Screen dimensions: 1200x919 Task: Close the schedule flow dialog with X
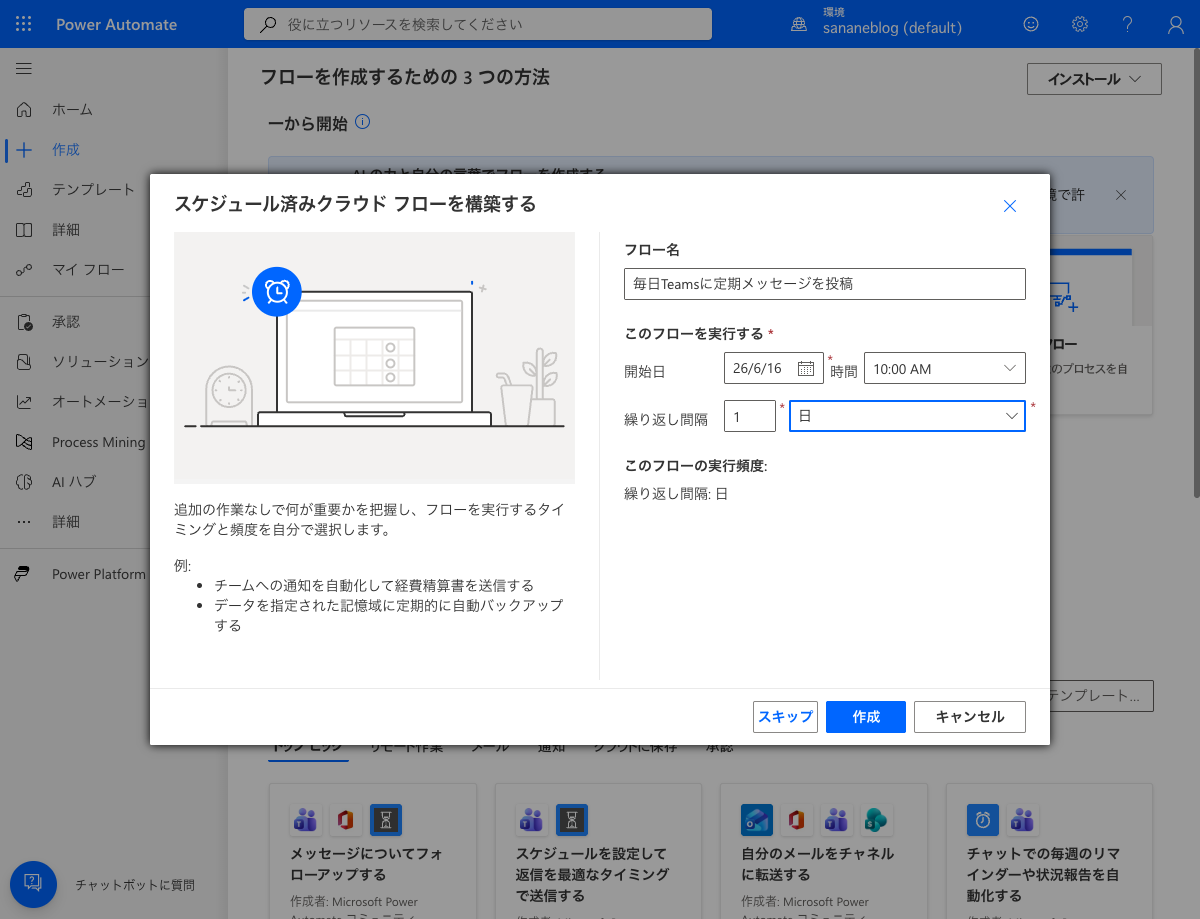pyautogui.click(x=1010, y=206)
